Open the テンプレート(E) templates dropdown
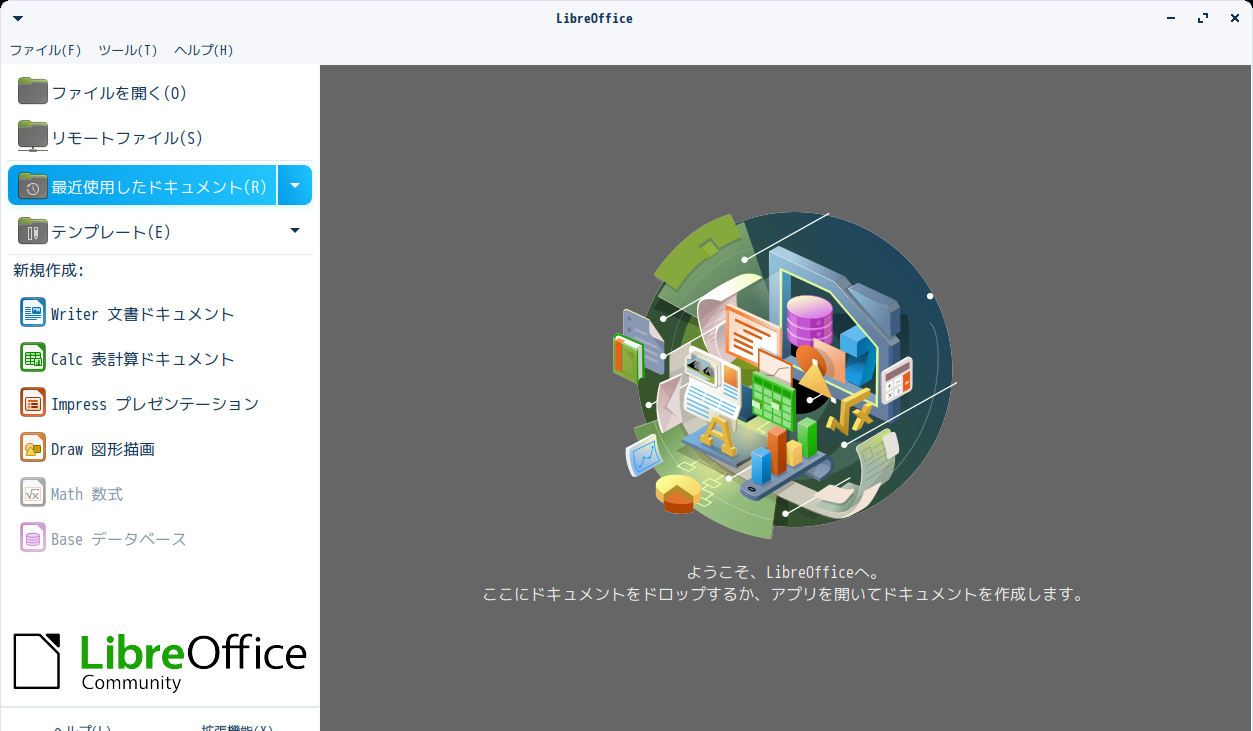The height and width of the screenshot is (731, 1253). pyautogui.click(x=295, y=231)
